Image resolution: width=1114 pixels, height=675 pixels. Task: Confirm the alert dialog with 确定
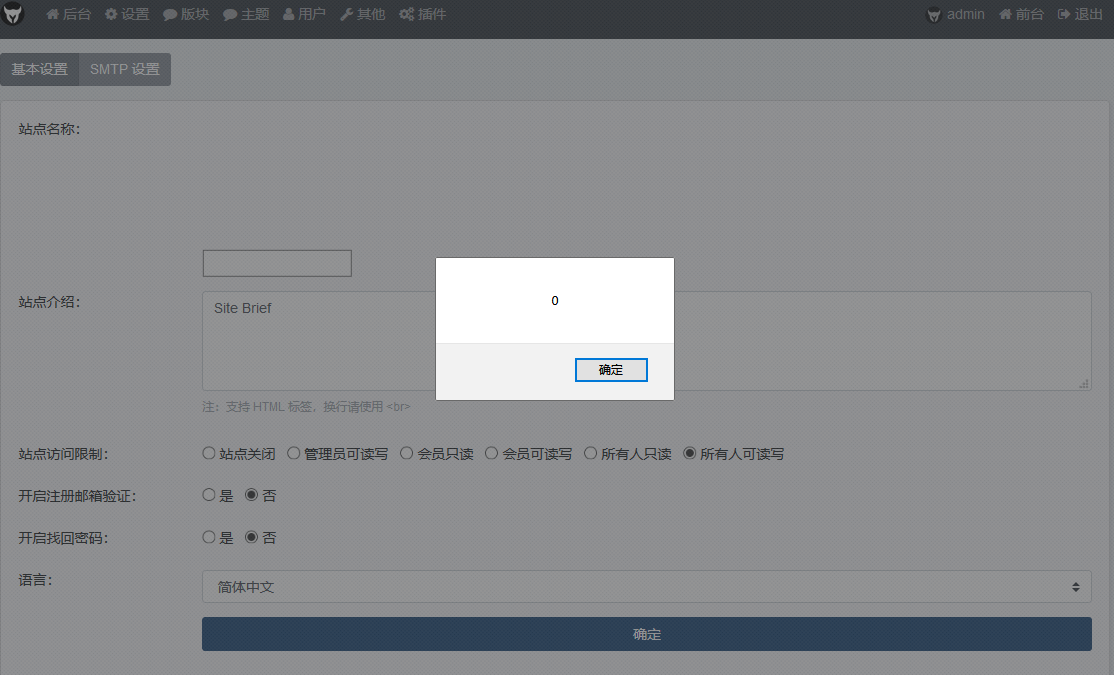click(x=611, y=369)
